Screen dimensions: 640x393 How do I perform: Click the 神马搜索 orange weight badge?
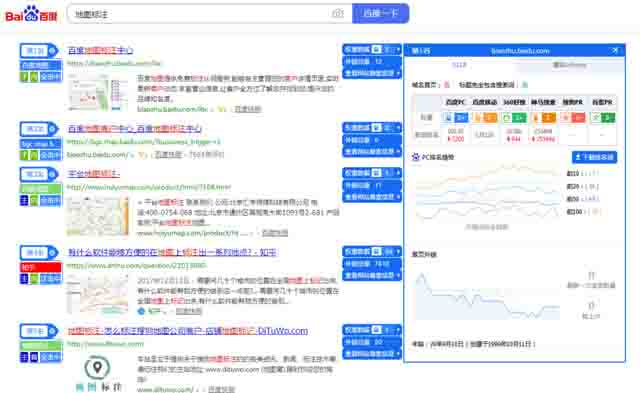[x=543, y=118]
